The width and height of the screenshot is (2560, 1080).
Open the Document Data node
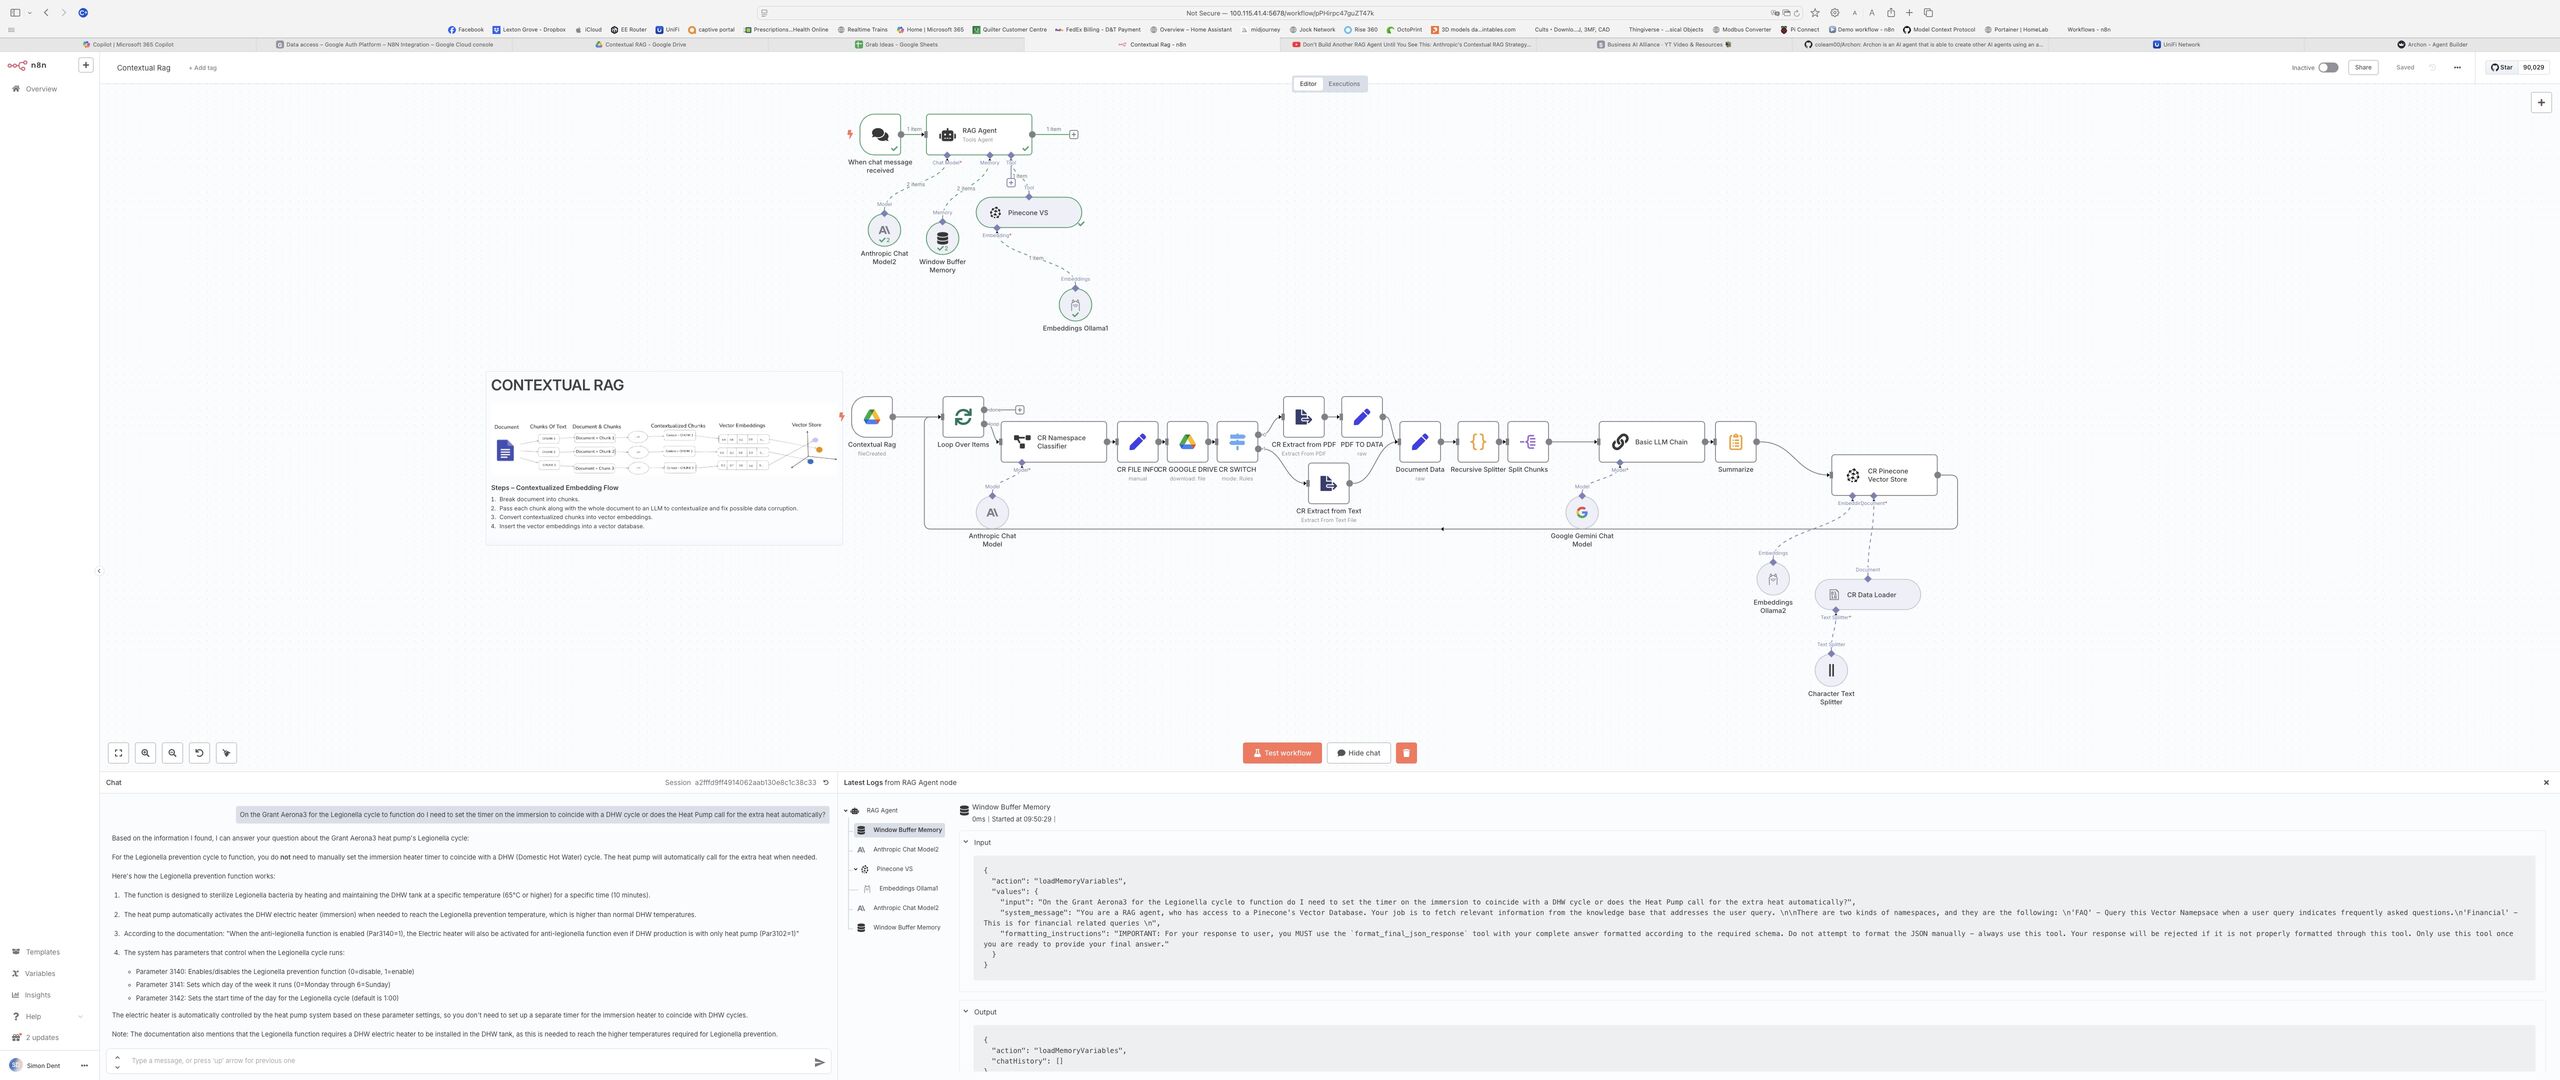click(1420, 442)
